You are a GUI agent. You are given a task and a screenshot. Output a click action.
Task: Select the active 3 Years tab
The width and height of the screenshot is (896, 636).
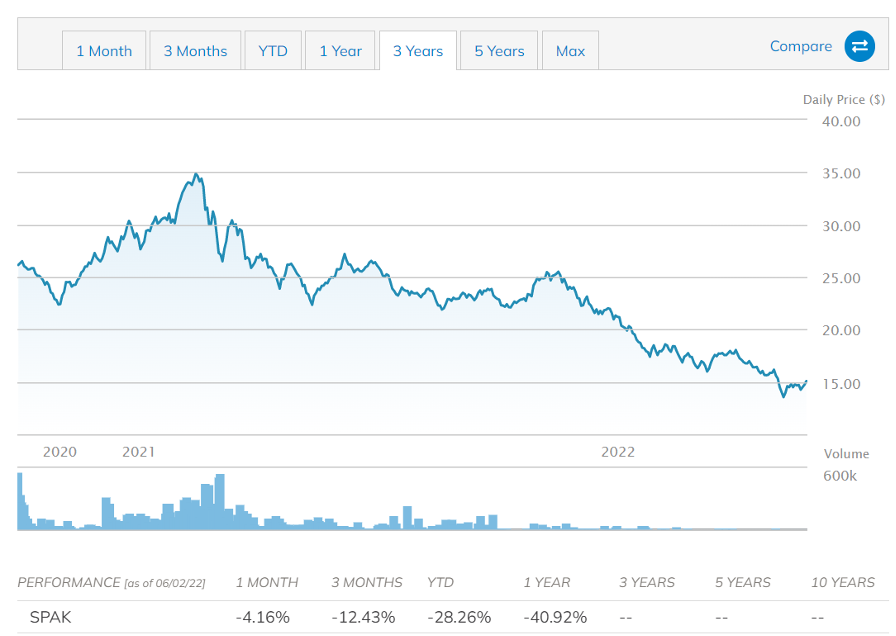click(417, 51)
